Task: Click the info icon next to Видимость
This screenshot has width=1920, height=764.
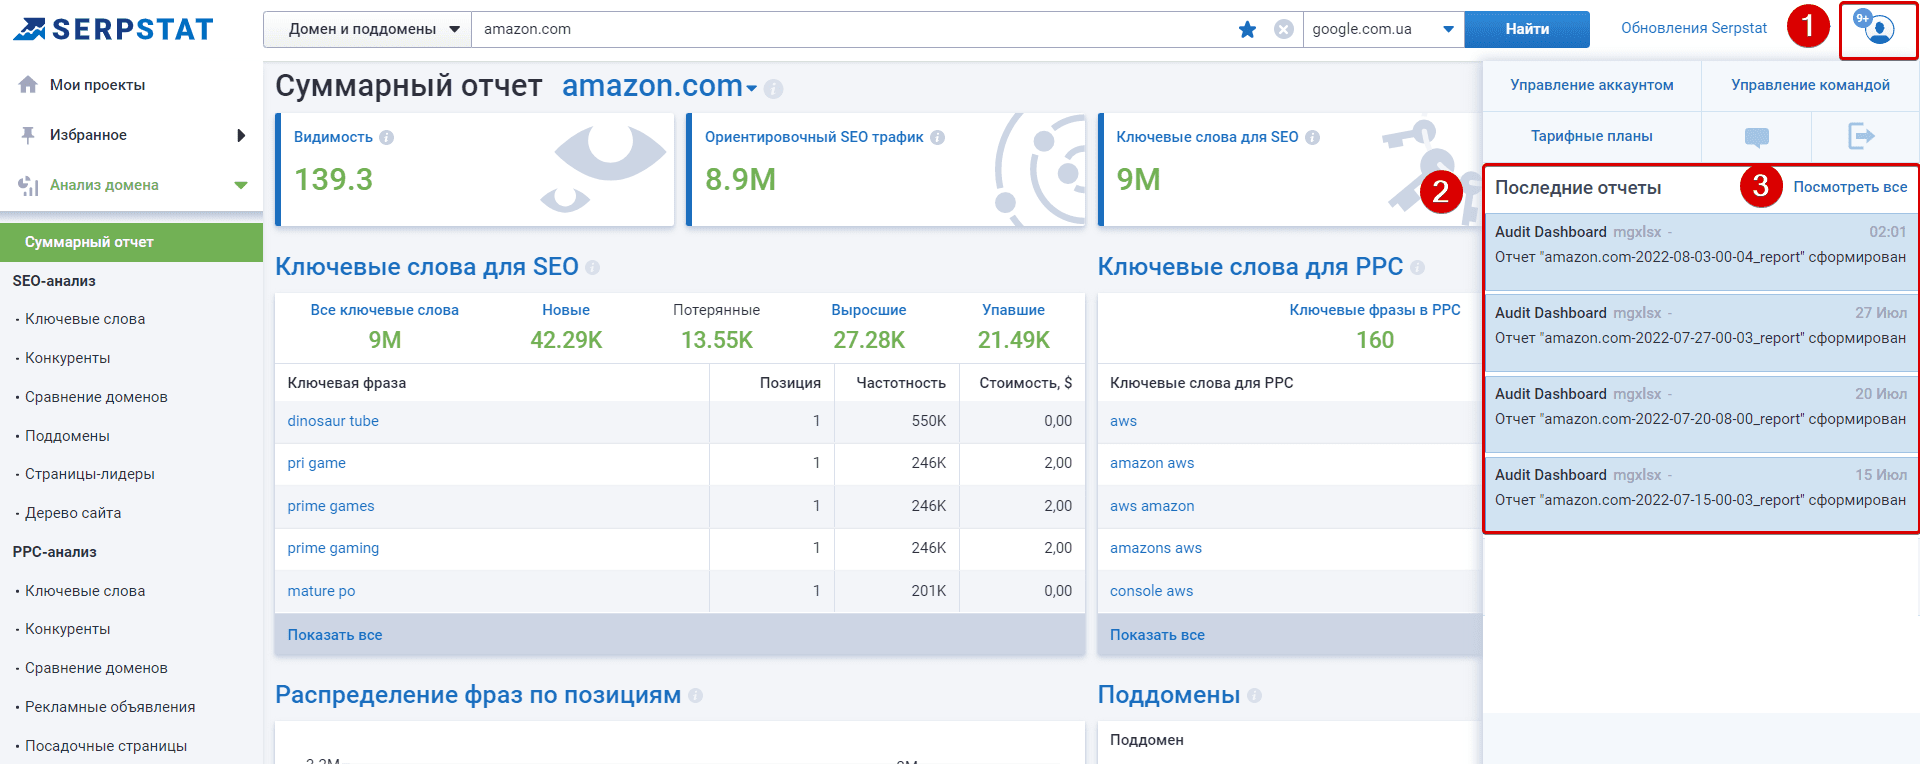Action: [386, 137]
